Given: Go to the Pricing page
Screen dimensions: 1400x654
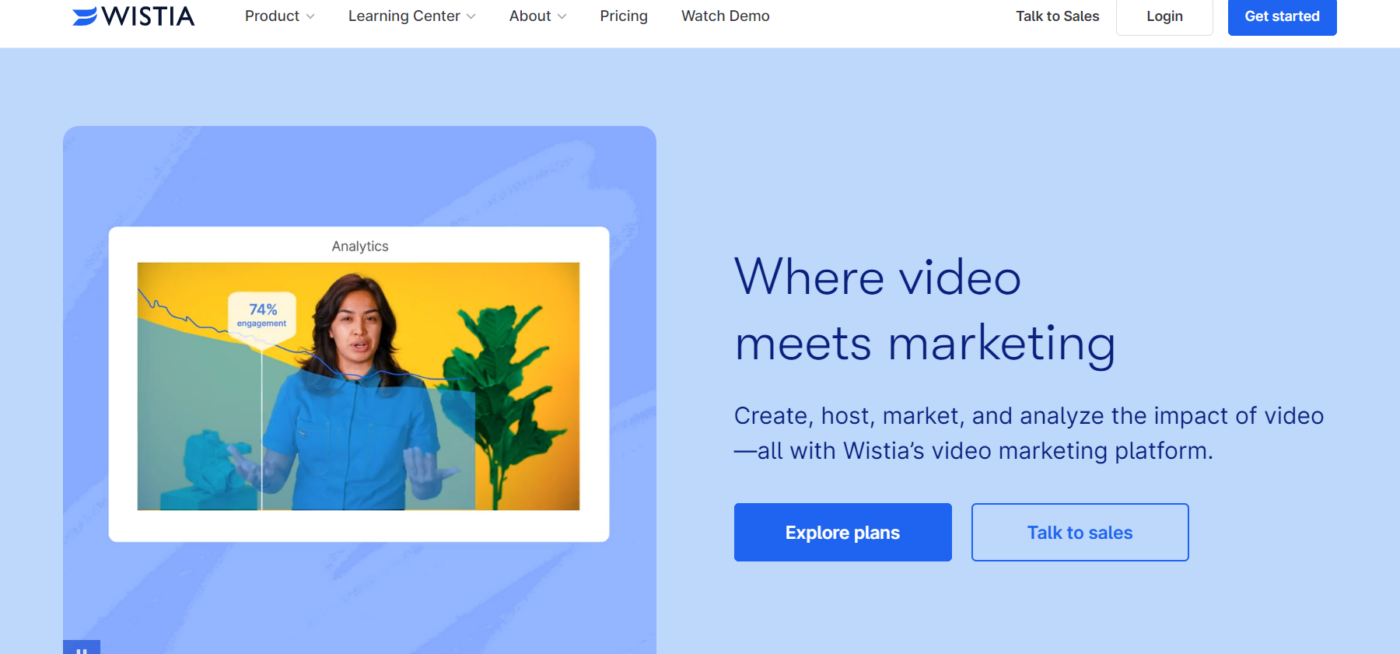Looking at the screenshot, I should point(623,16).
